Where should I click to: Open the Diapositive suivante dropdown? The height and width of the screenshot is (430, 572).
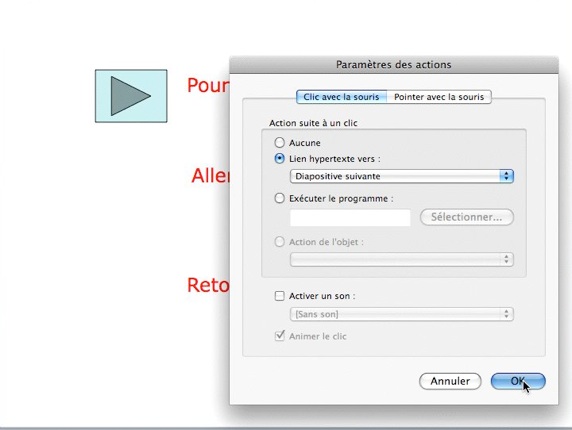(402, 177)
